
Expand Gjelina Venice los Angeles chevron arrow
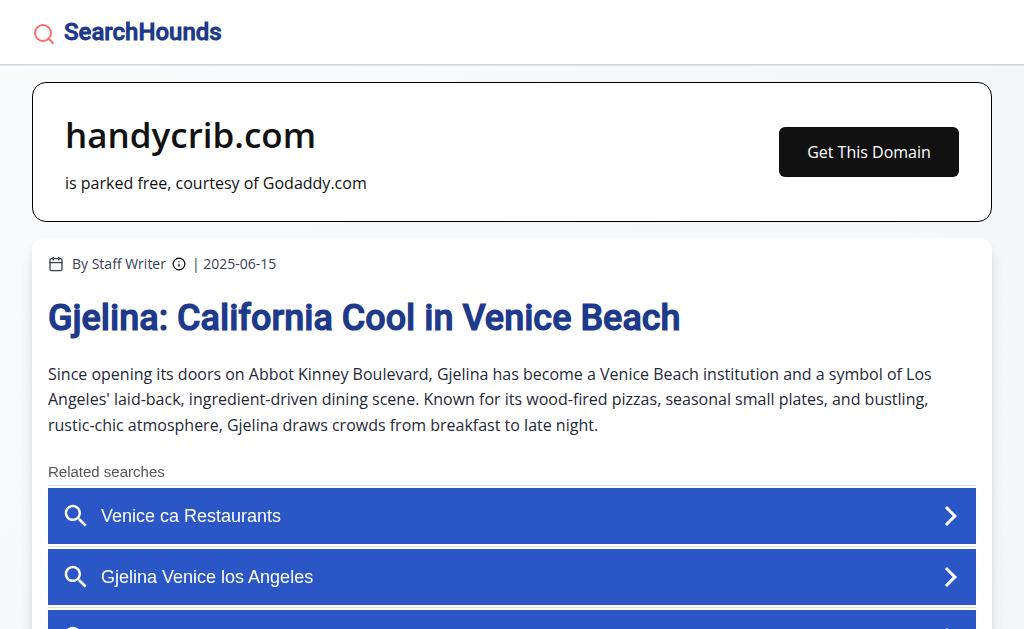[x=951, y=577]
